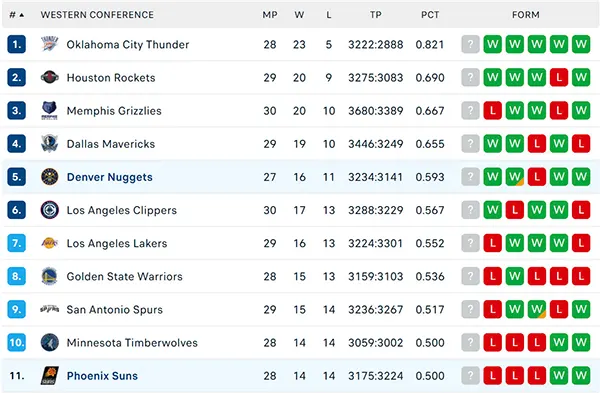Sort standings by the MP column header
Image resolution: width=600 pixels, height=393 pixels.
(x=270, y=15)
